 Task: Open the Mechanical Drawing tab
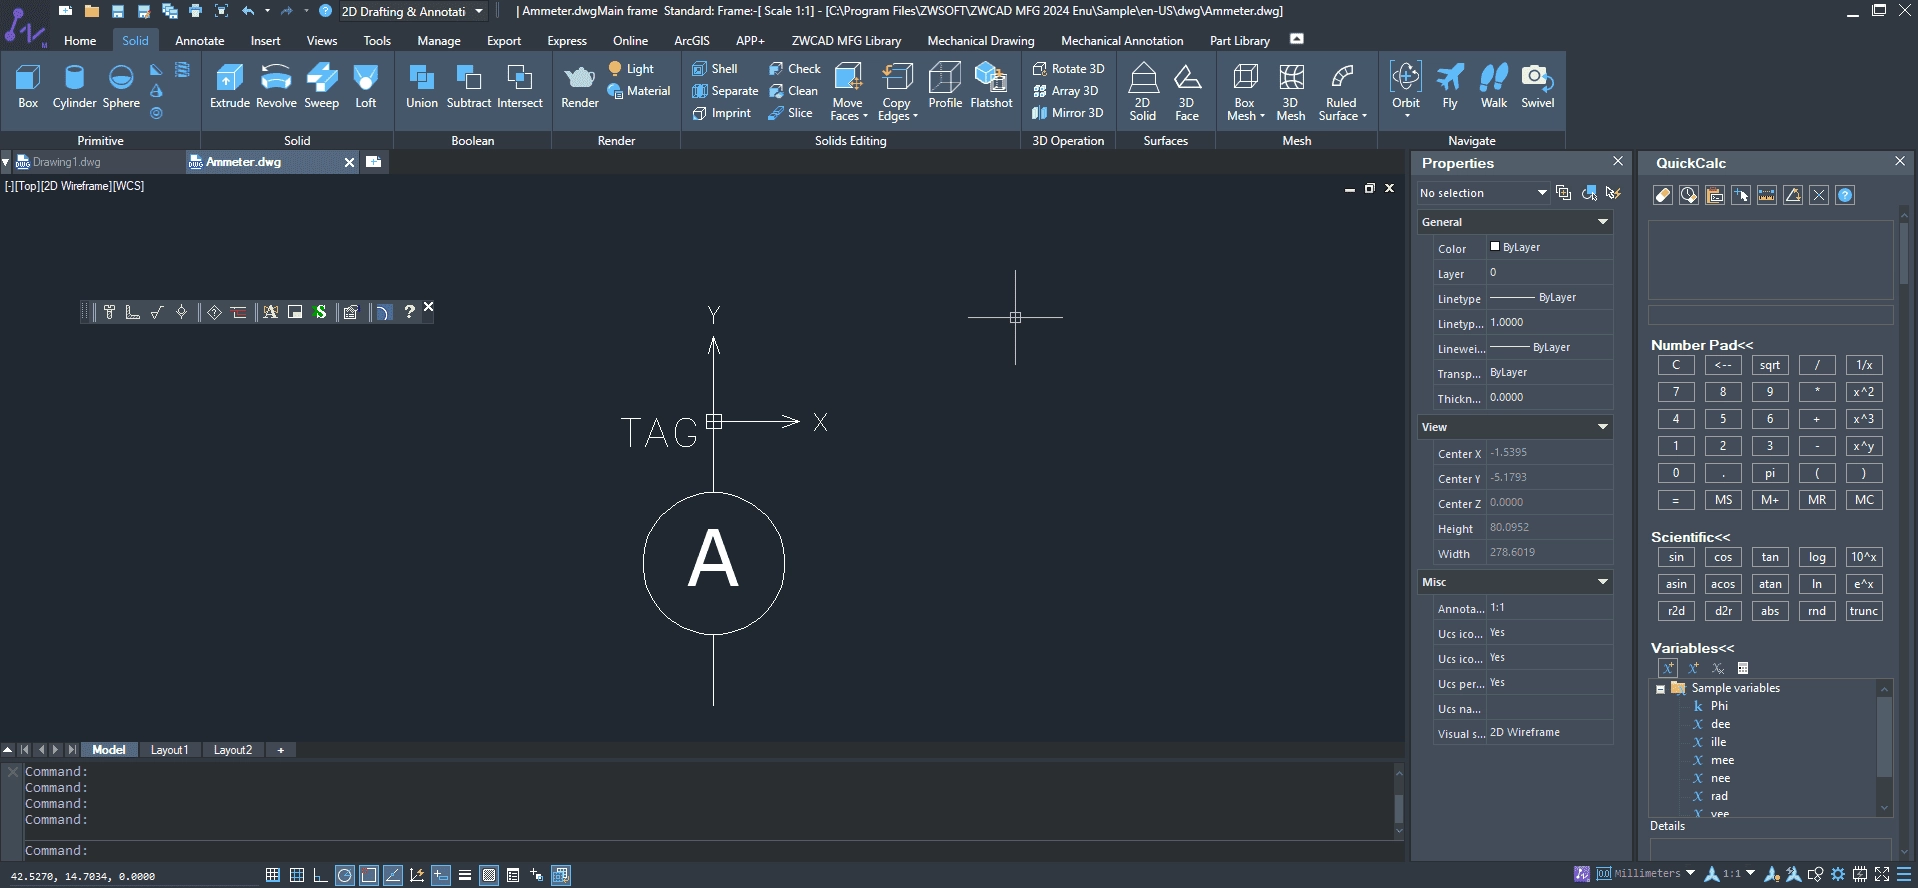pyautogui.click(x=980, y=41)
